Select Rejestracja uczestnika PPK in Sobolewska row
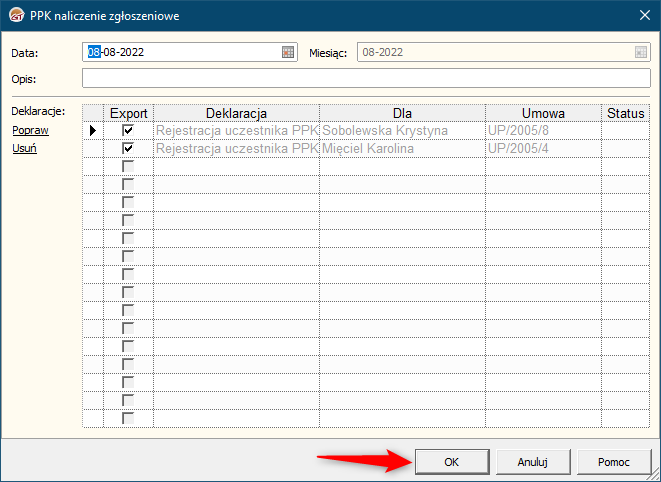 236,131
